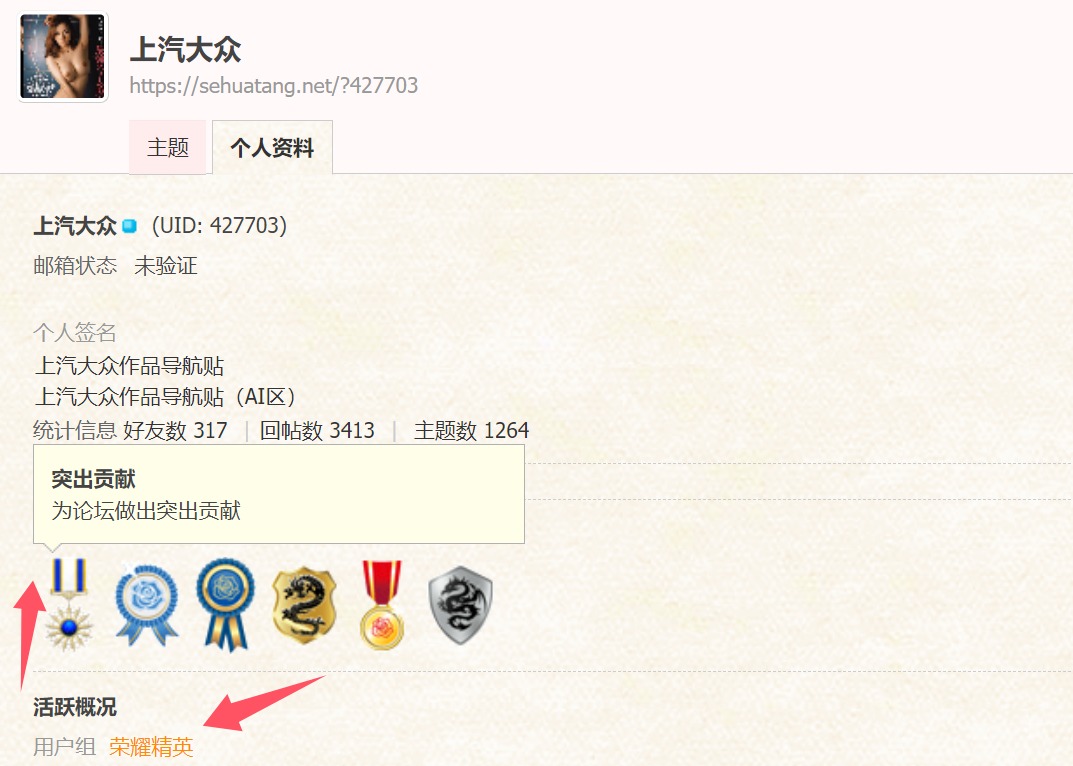Switch to the 主题 tab
The height and width of the screenshot is (766, 1073).
click(x=168, y=147)
